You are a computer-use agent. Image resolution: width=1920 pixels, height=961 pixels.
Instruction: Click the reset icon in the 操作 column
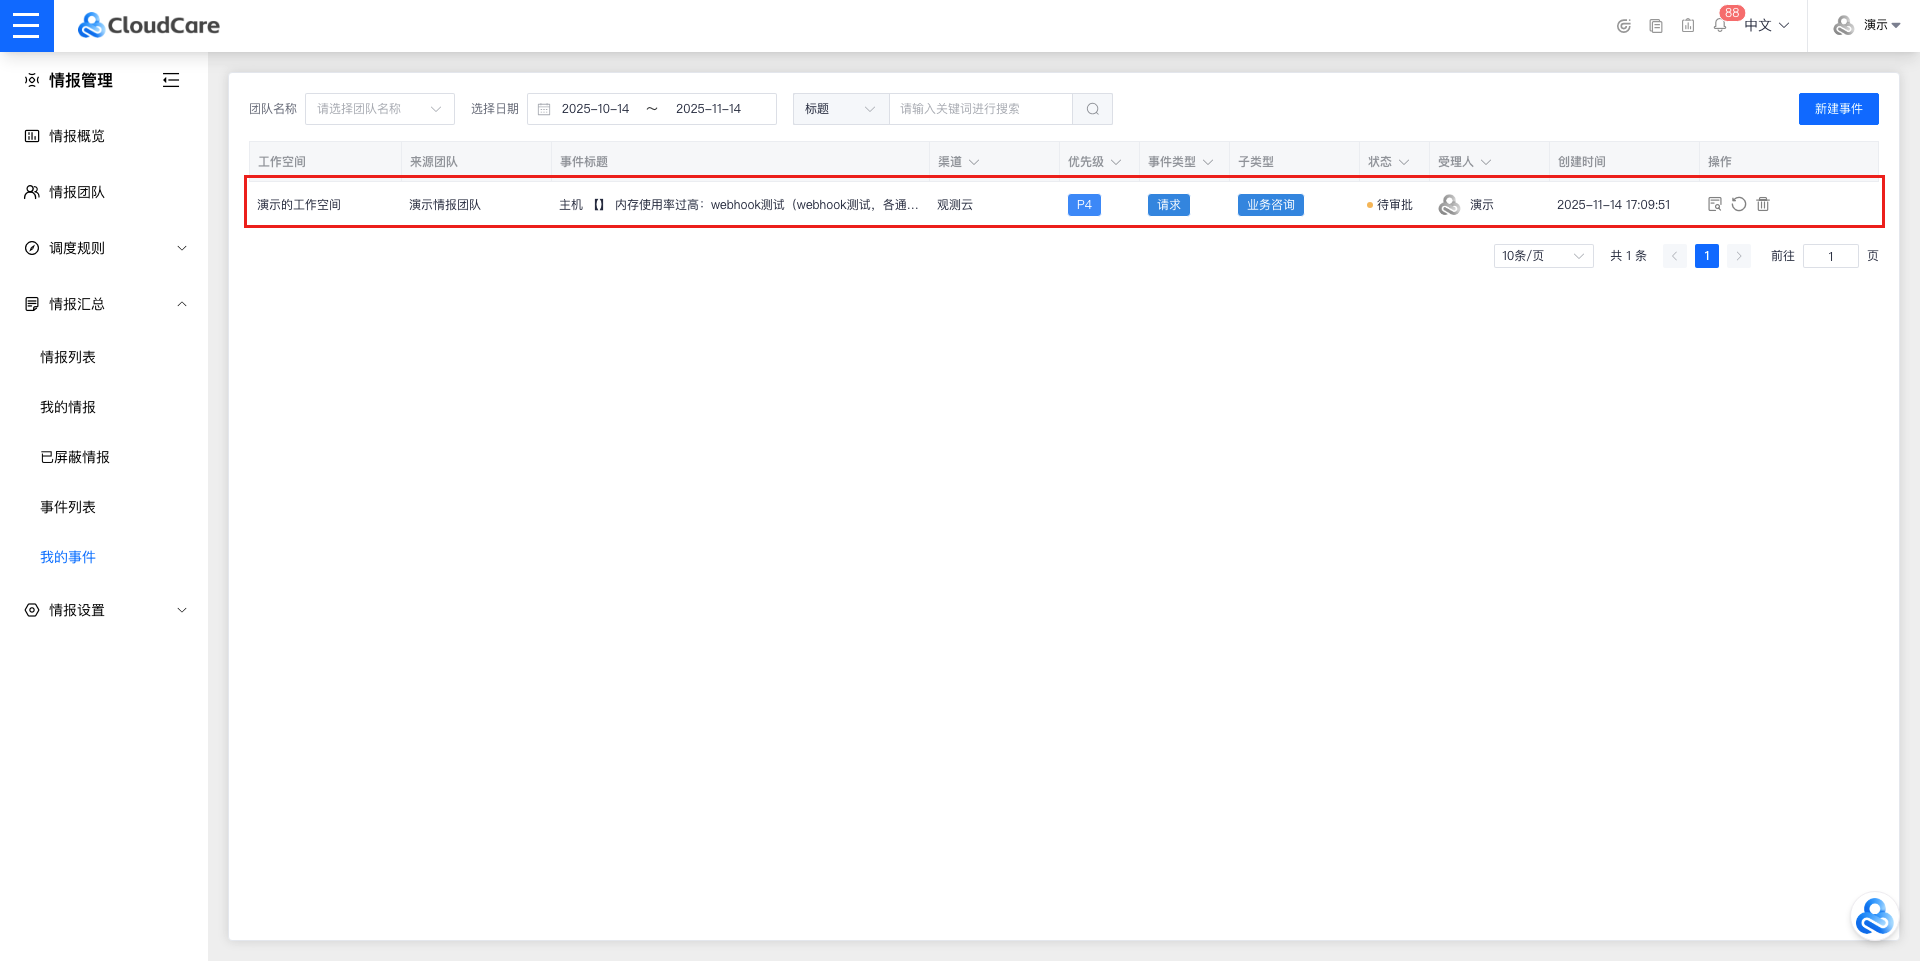[1739, 204]
